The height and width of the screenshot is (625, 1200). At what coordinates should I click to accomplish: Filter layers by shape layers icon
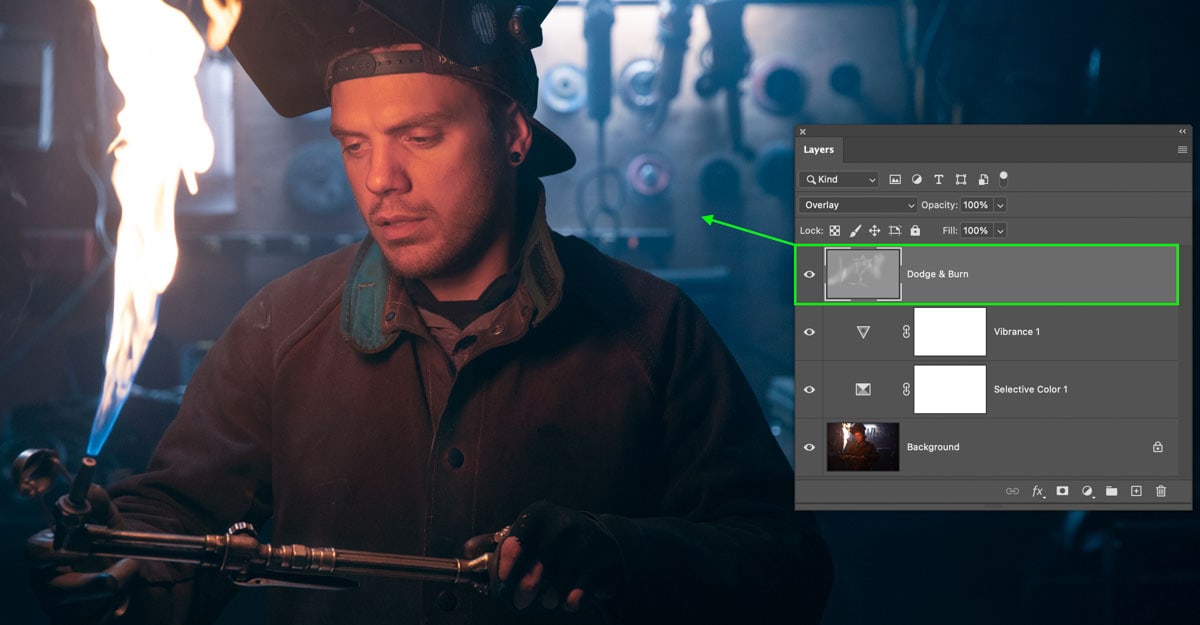pos(961,180)
